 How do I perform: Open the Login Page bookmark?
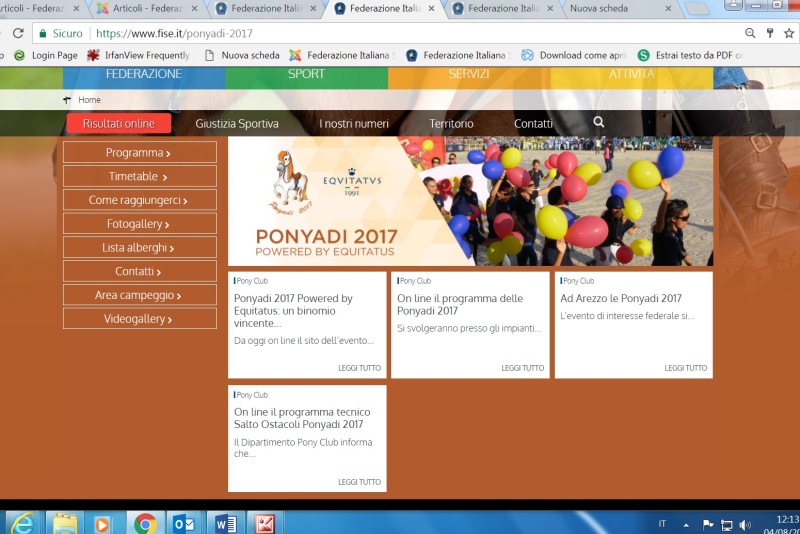coord(46,55)
